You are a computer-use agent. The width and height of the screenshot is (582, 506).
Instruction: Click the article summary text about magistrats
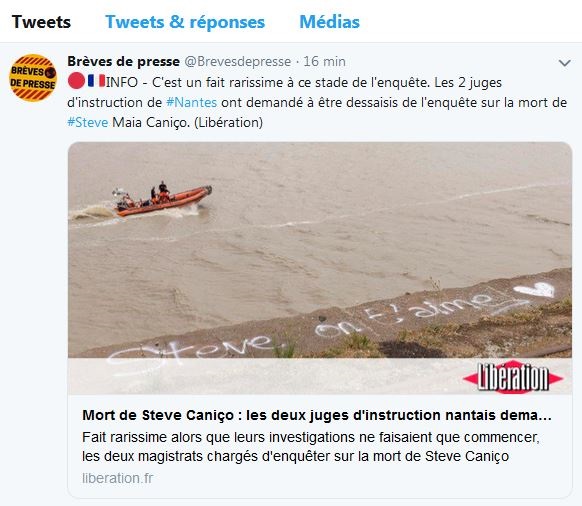point(311,447)
